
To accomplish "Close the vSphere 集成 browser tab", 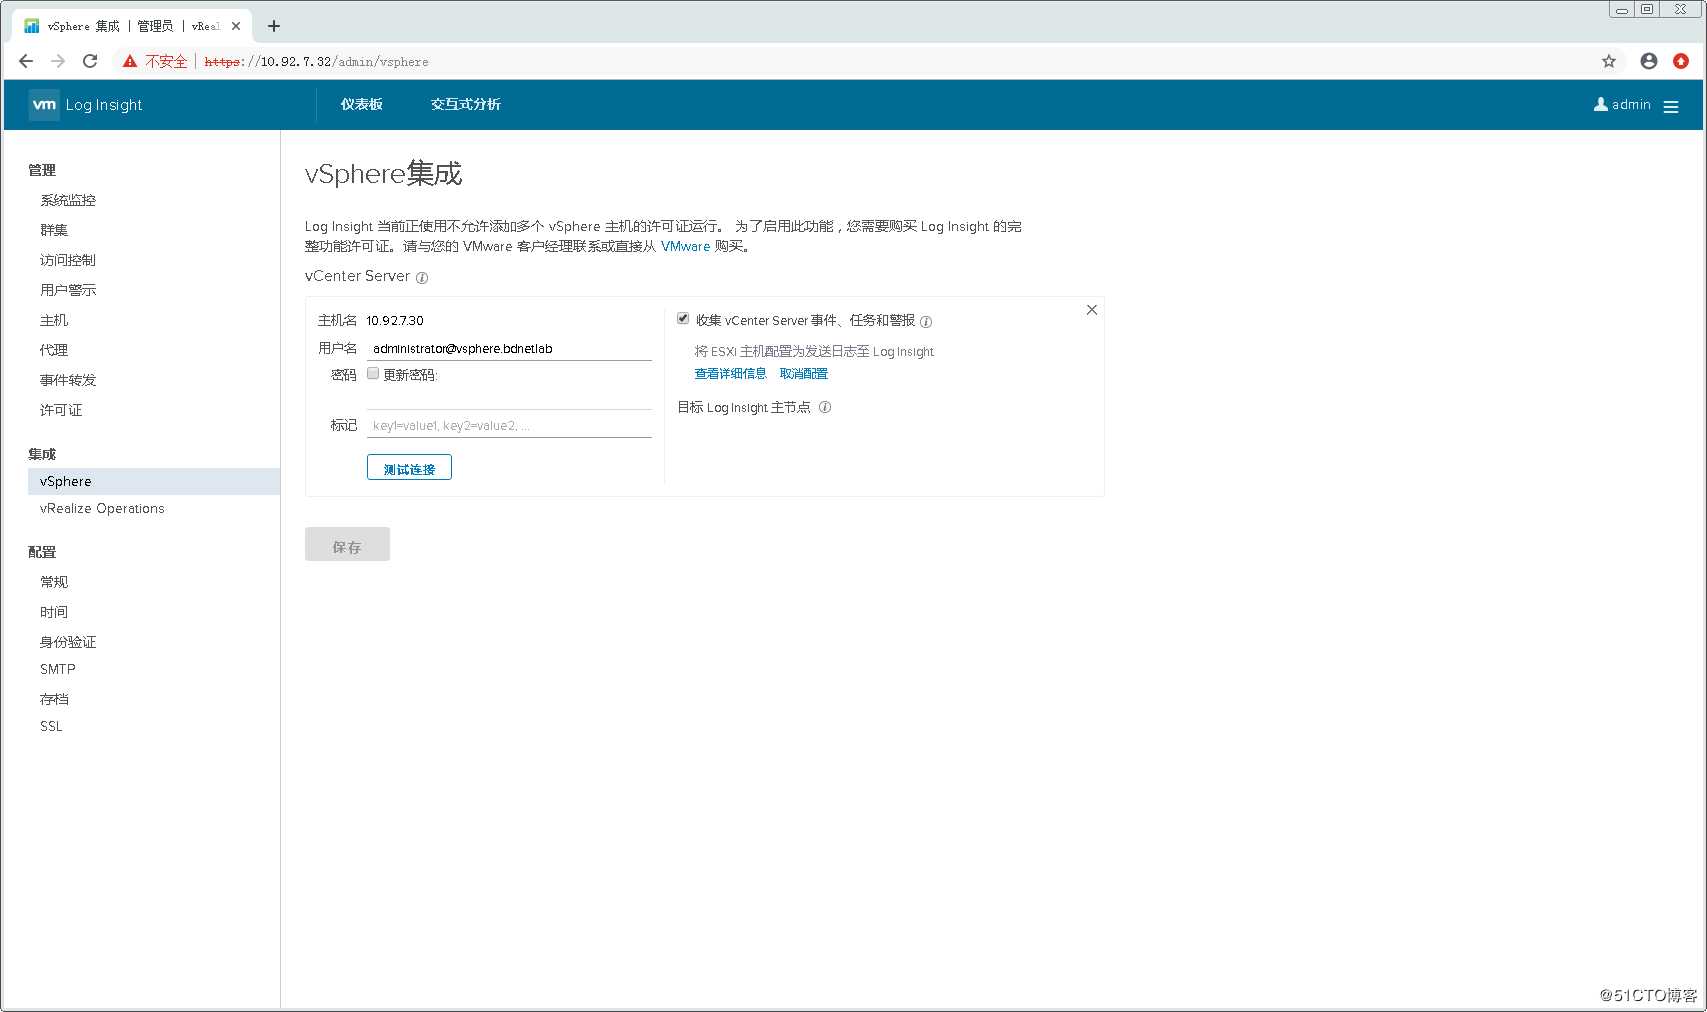I will tap(236, 26).
